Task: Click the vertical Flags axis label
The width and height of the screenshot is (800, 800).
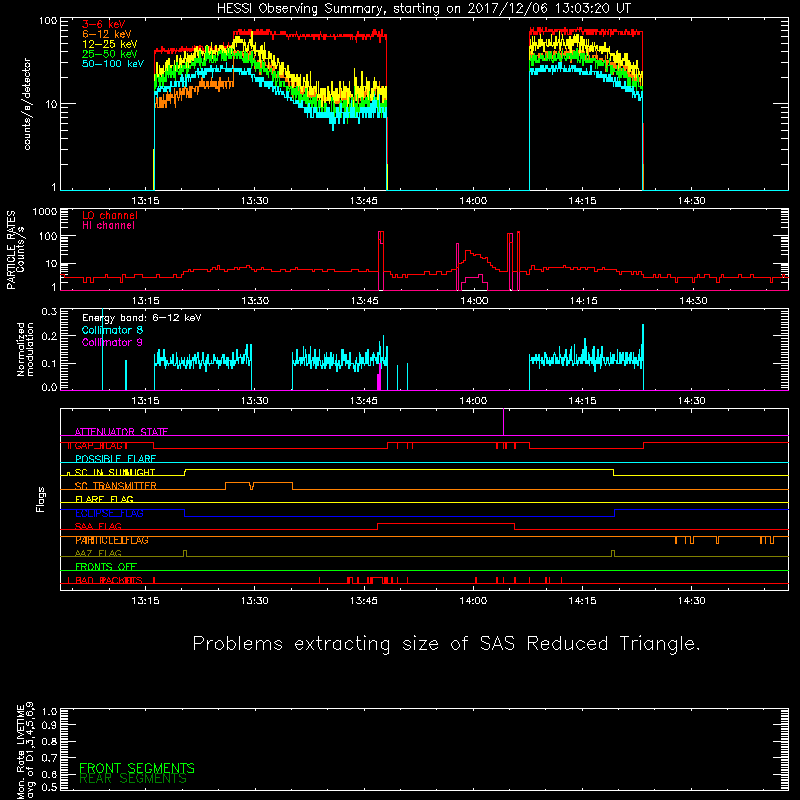Action: [41, 499]
